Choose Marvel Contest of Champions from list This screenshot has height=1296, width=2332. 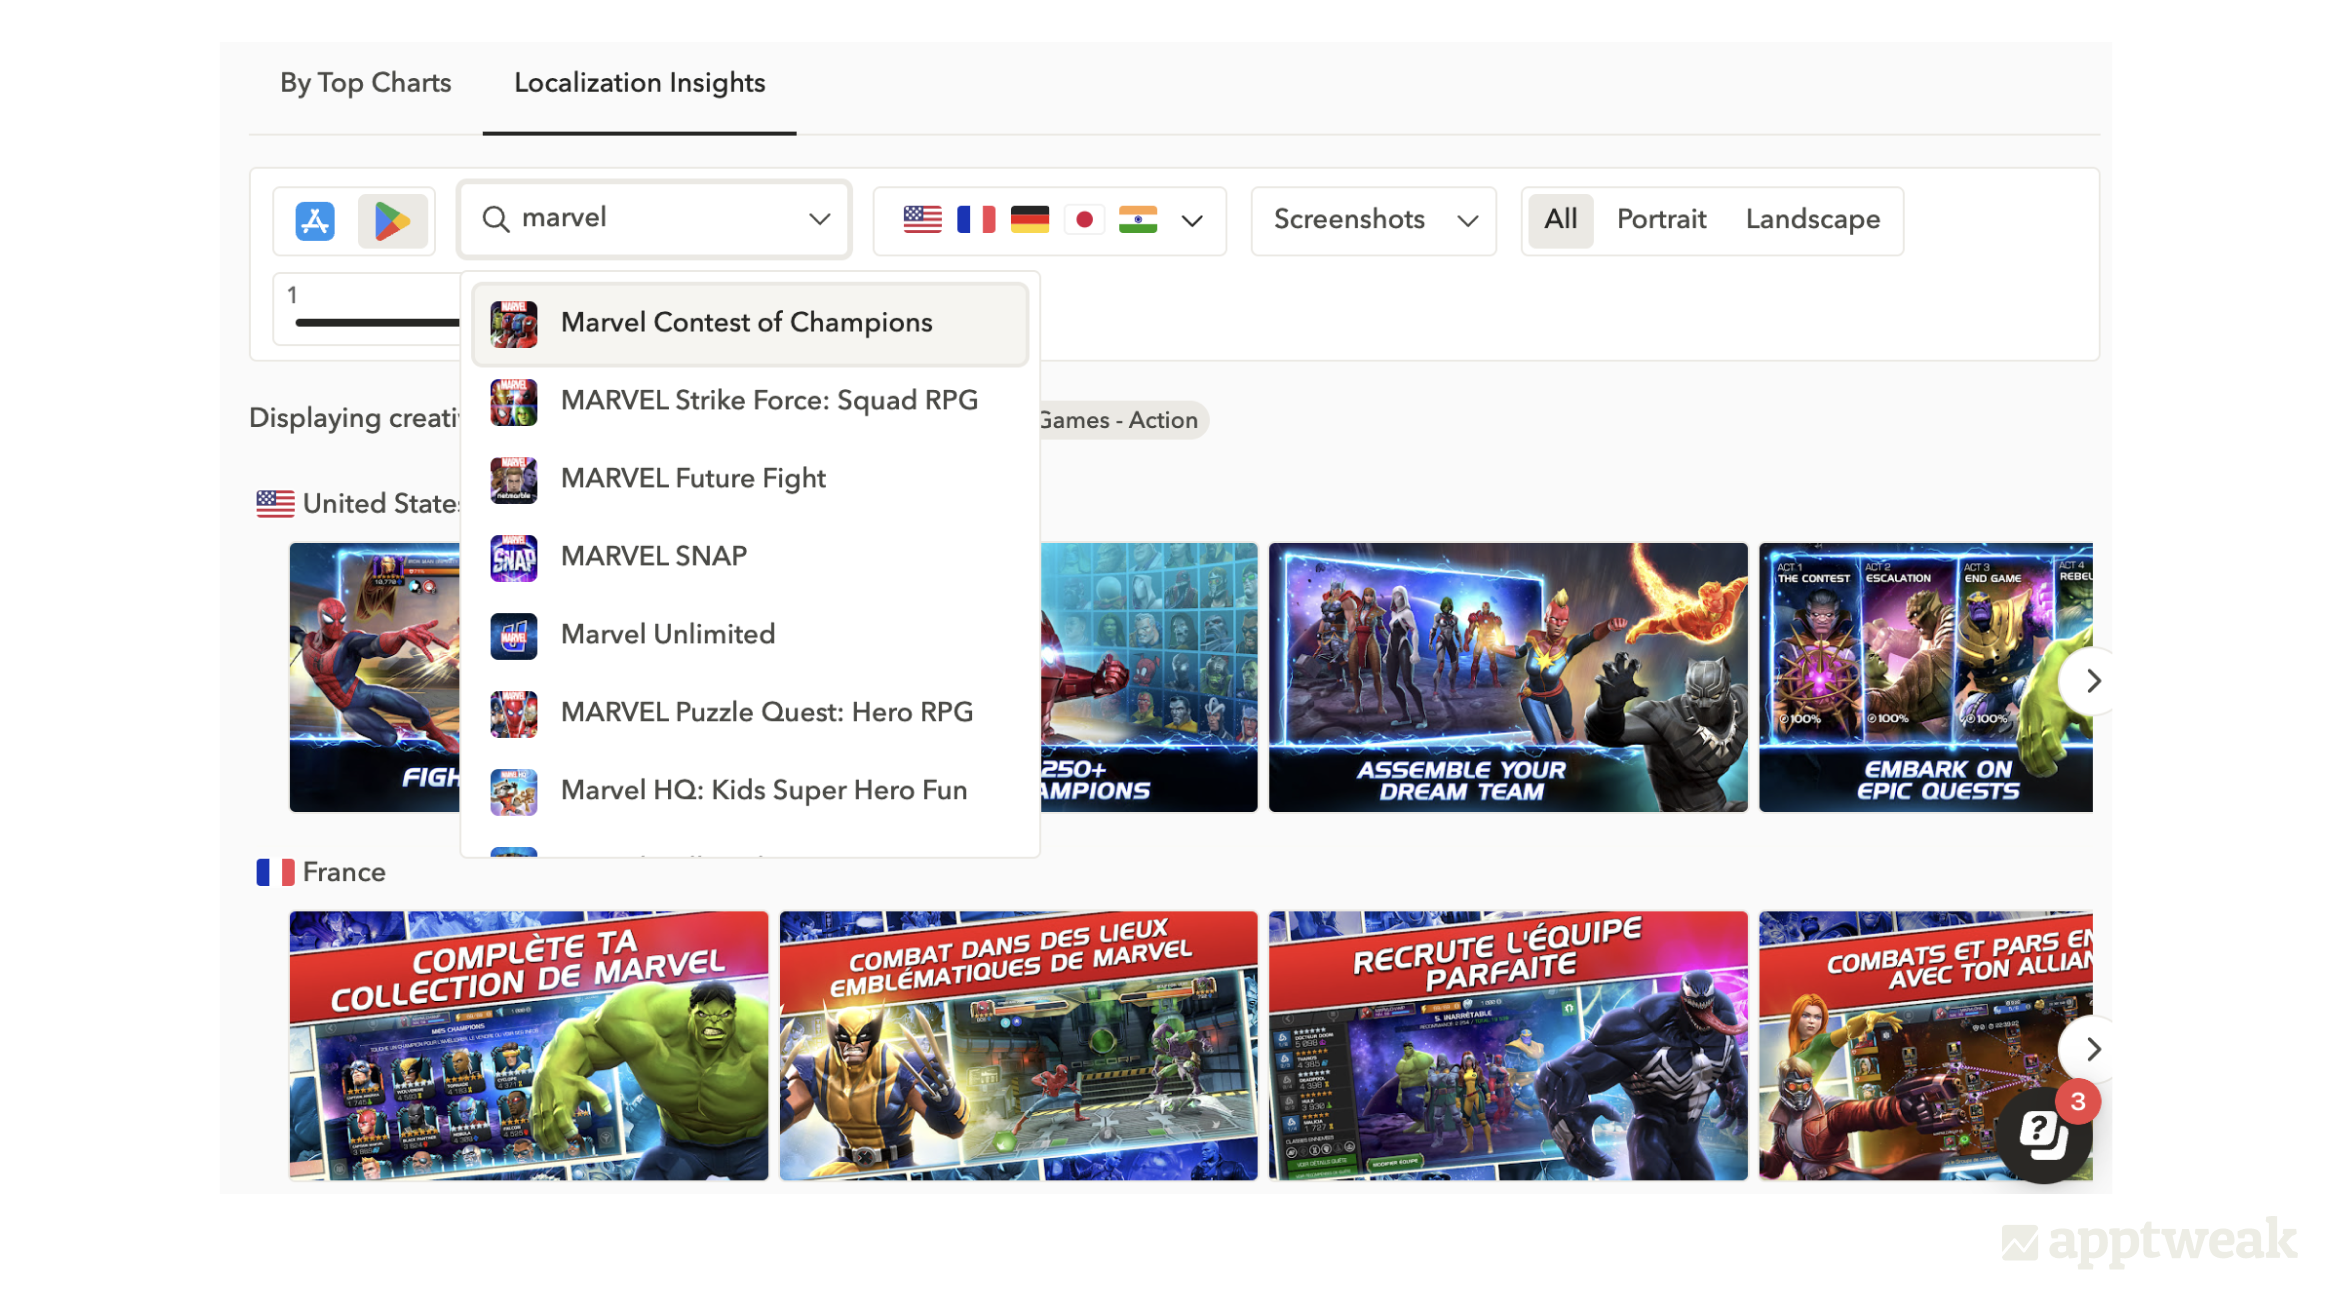coord(750,324)
